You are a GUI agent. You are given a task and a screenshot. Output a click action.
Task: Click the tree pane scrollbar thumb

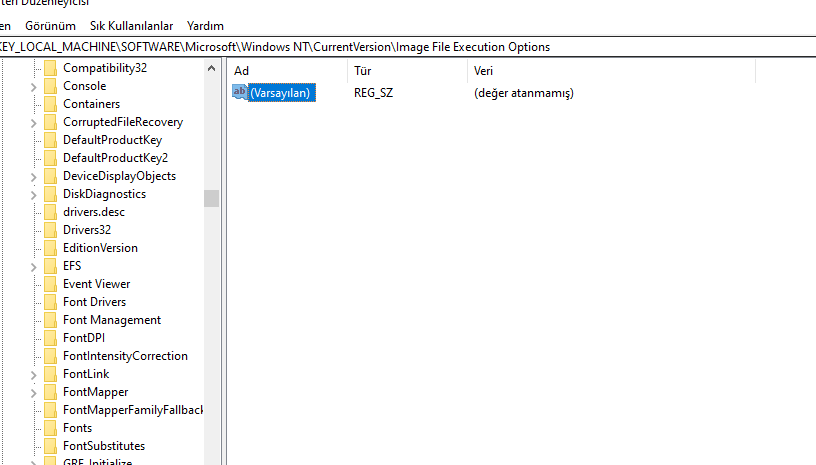pyautogui.click(x=211, y=198)
